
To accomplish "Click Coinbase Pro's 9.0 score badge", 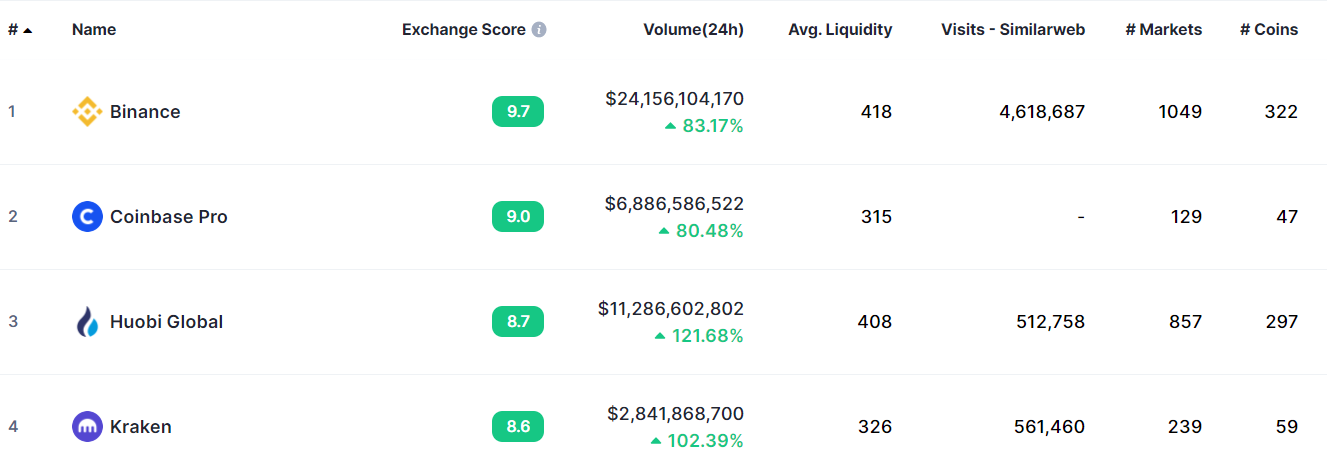I will (518, 217).
